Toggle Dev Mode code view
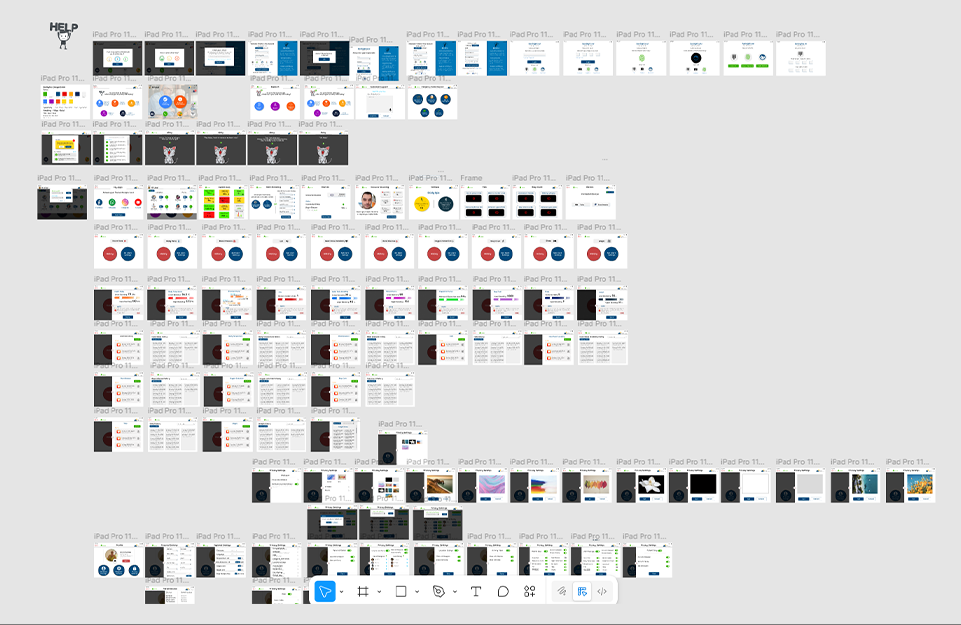The image size is (961, 625). (x=602, y=591)
